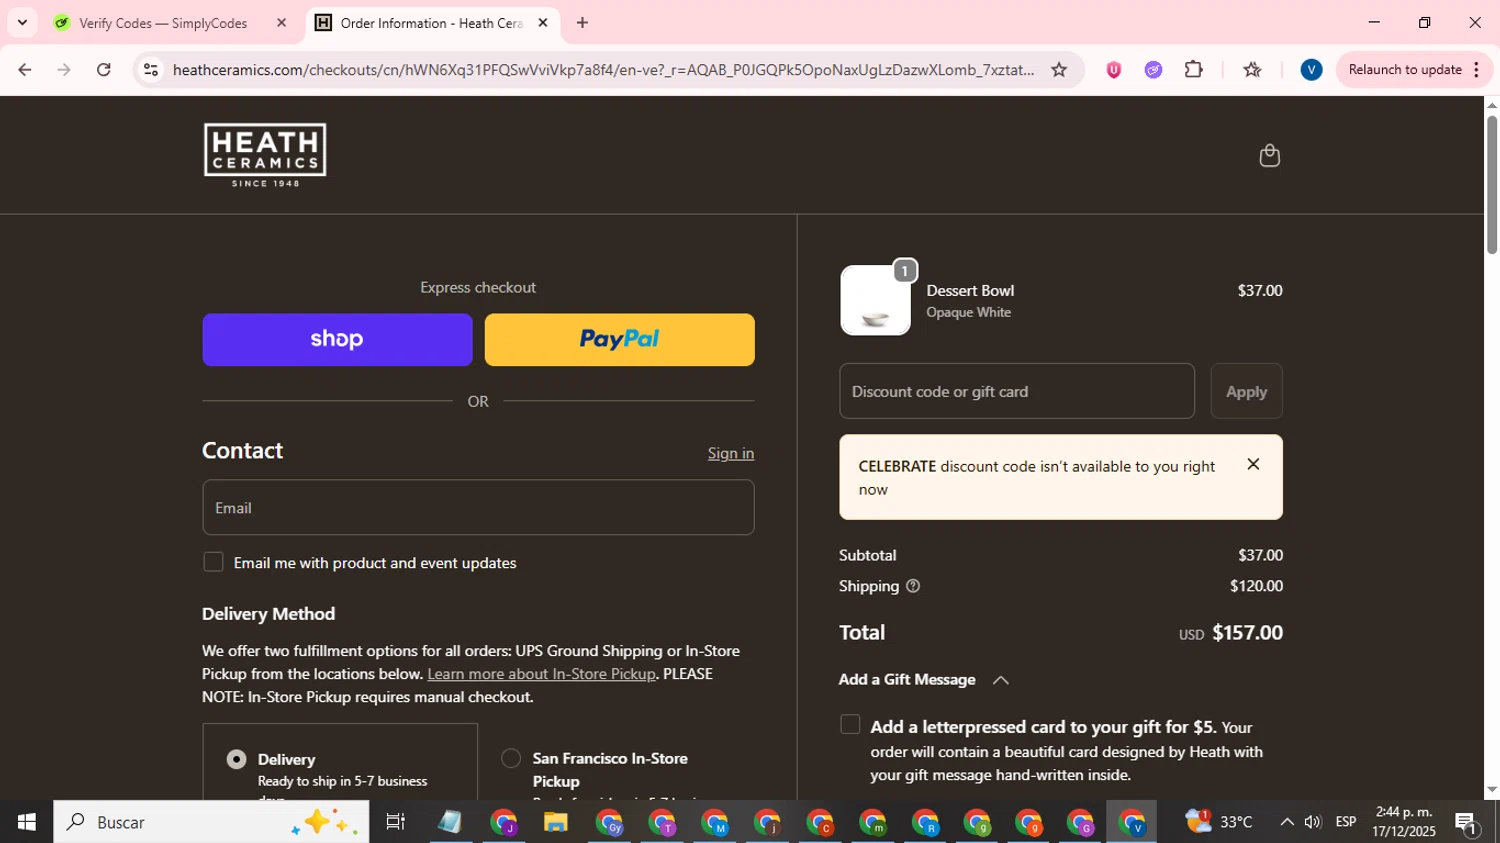
Task: Open the uBlock shield extension icon
Action: click(x=1113, y=70)
